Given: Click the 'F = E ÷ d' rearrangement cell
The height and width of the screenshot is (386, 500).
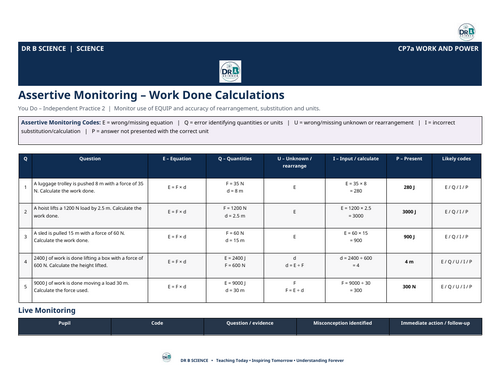Looking at the screenshot, I should tap(294, 290).
